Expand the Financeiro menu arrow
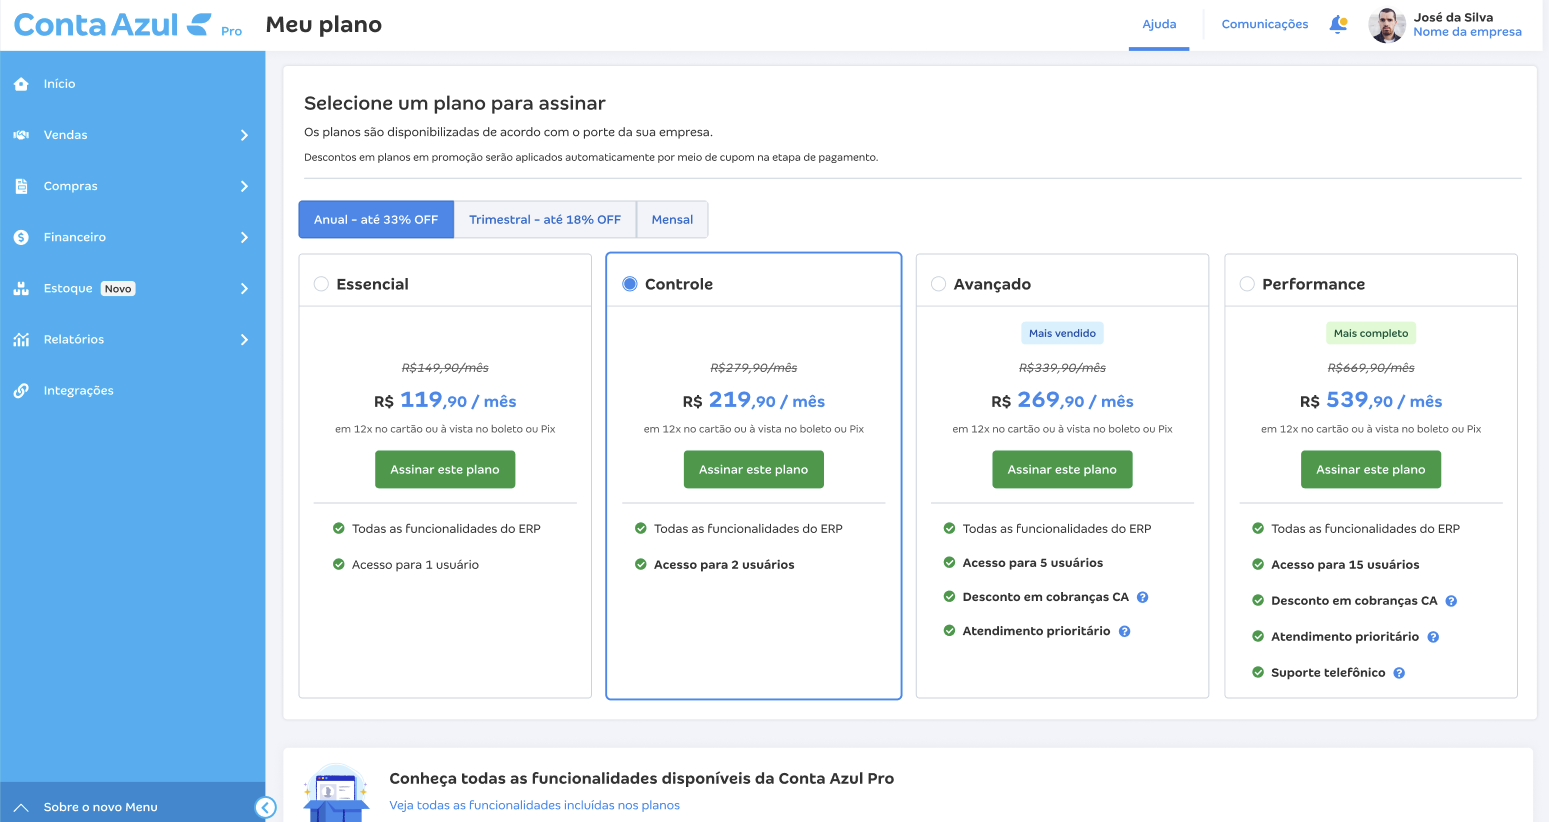 pos(244,237)
